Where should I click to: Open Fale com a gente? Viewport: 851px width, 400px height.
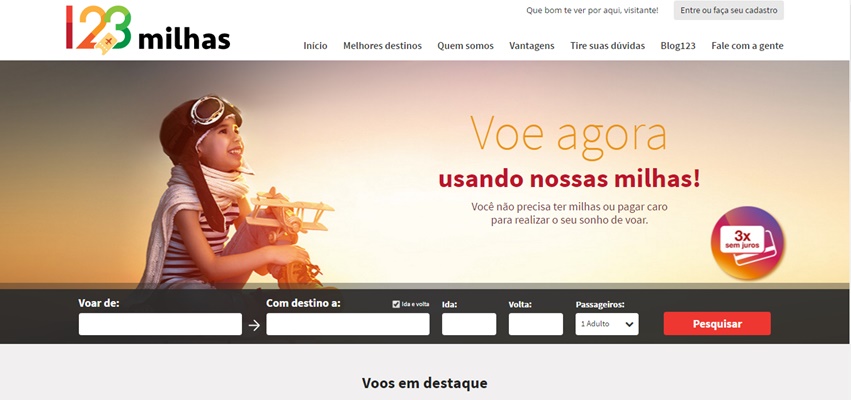point(747,46)
